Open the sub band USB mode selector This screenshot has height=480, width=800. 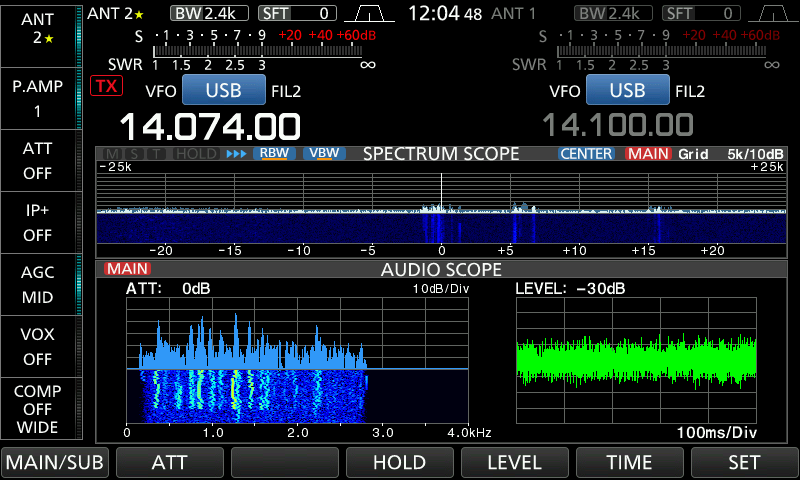(x=627, y=90)
